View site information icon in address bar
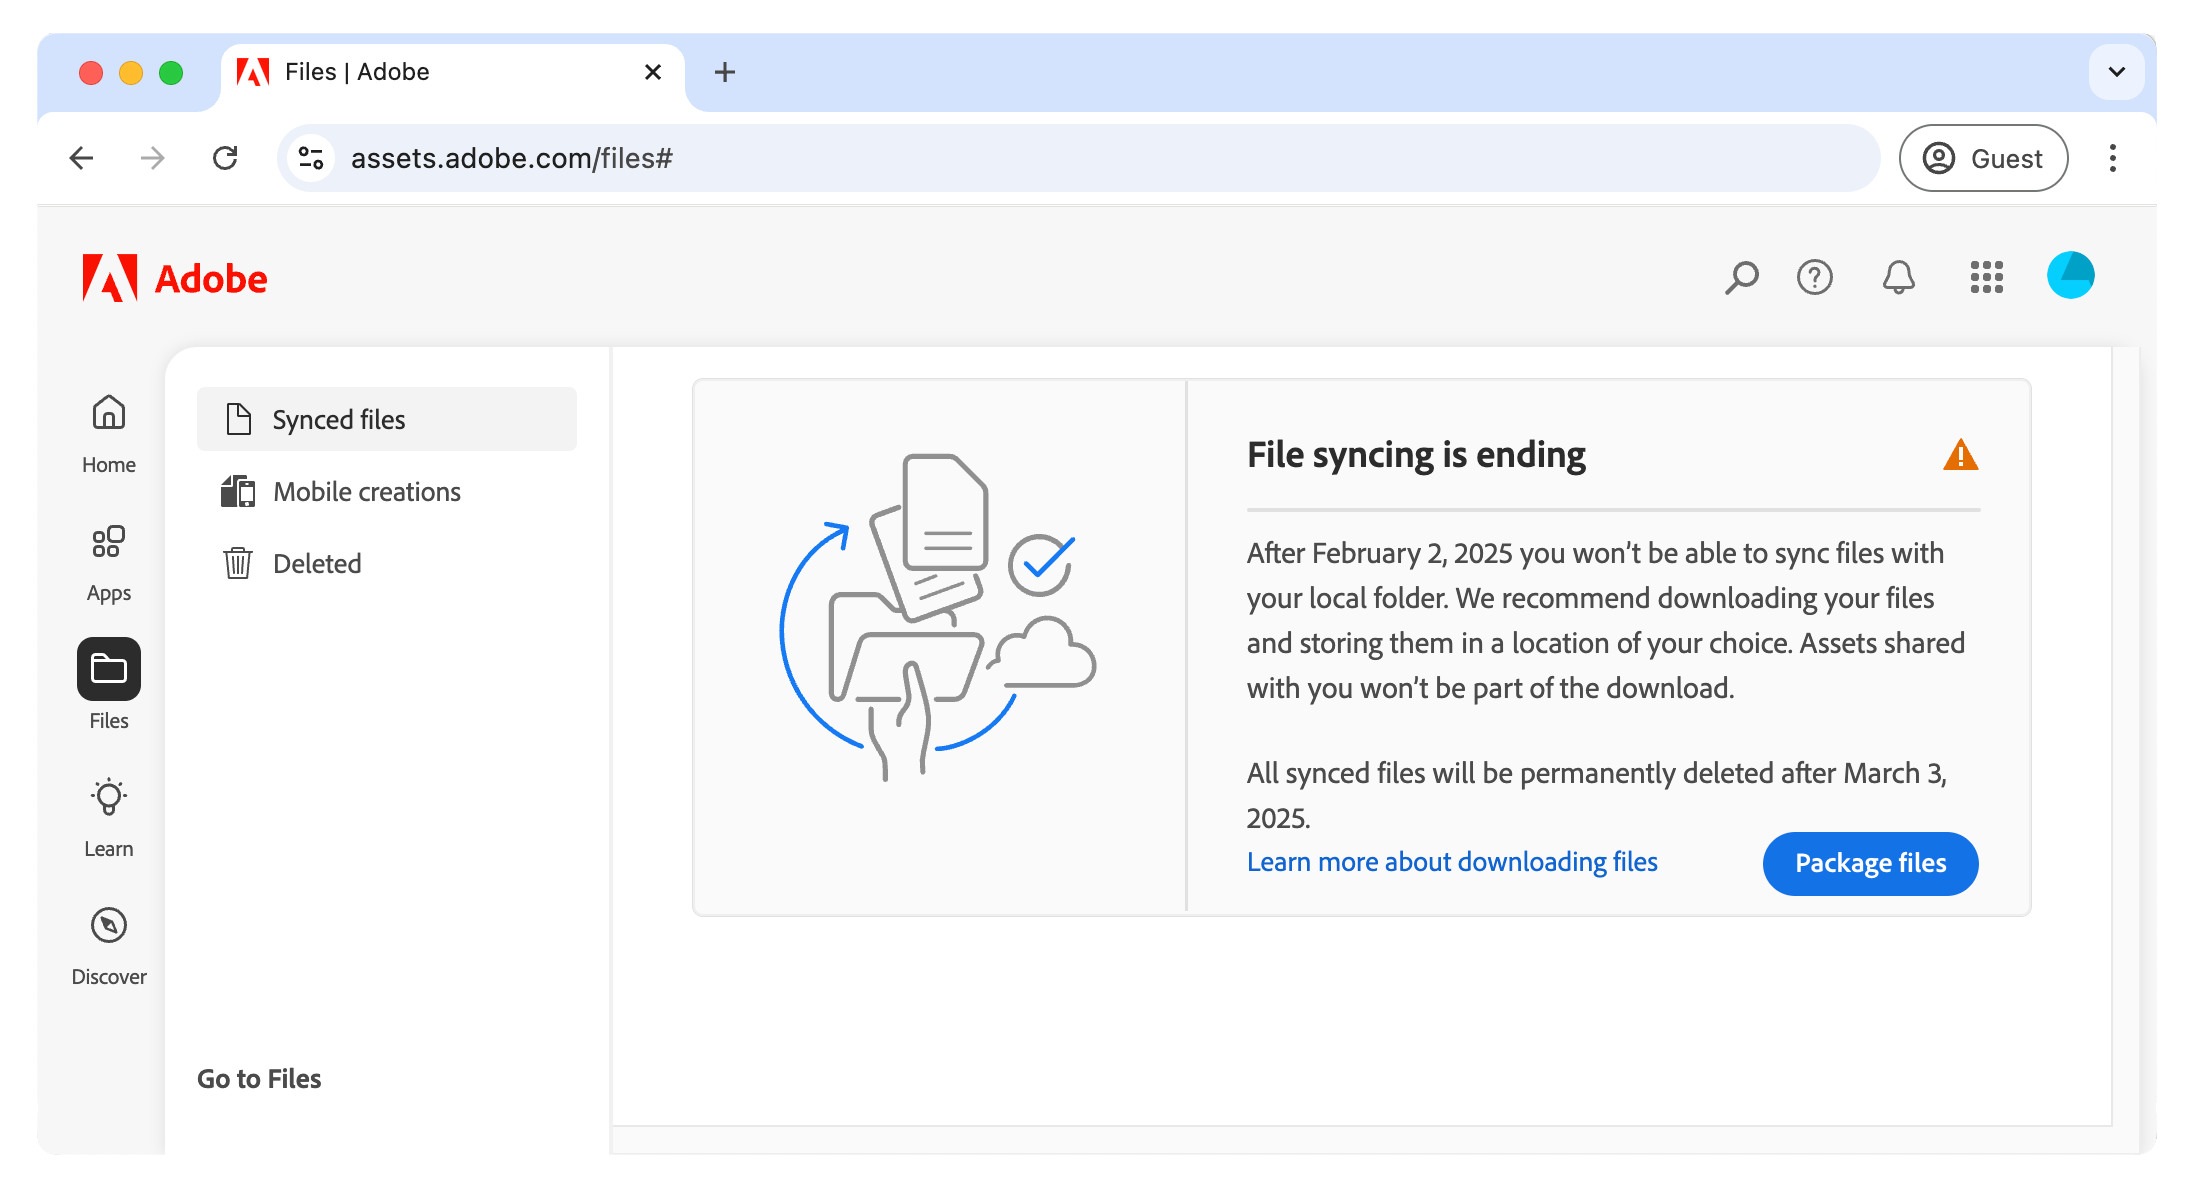Viewport: 2200px width, 1200px height. coord(311,158)
